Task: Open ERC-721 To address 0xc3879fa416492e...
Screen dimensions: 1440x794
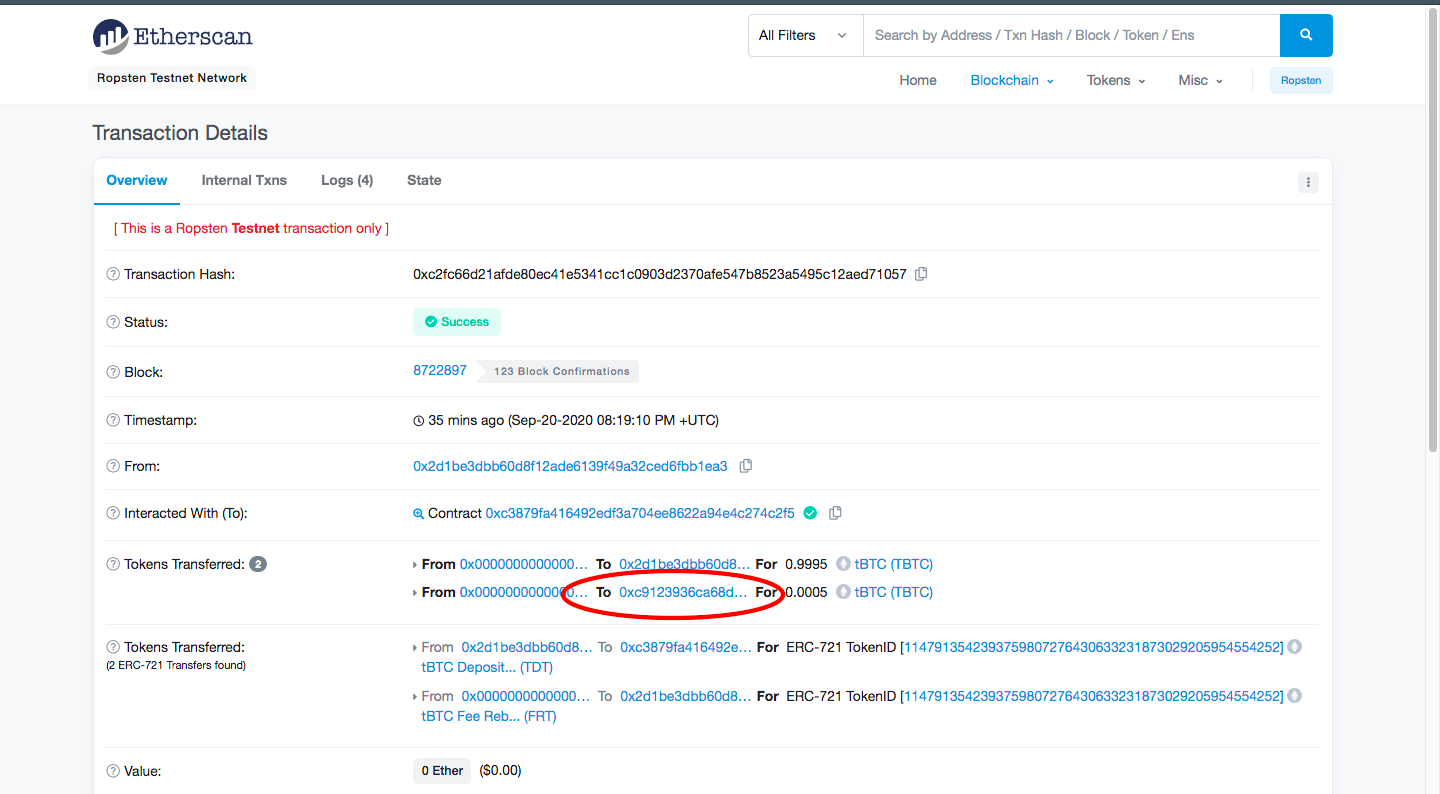Action: click(x=686, y=647)
